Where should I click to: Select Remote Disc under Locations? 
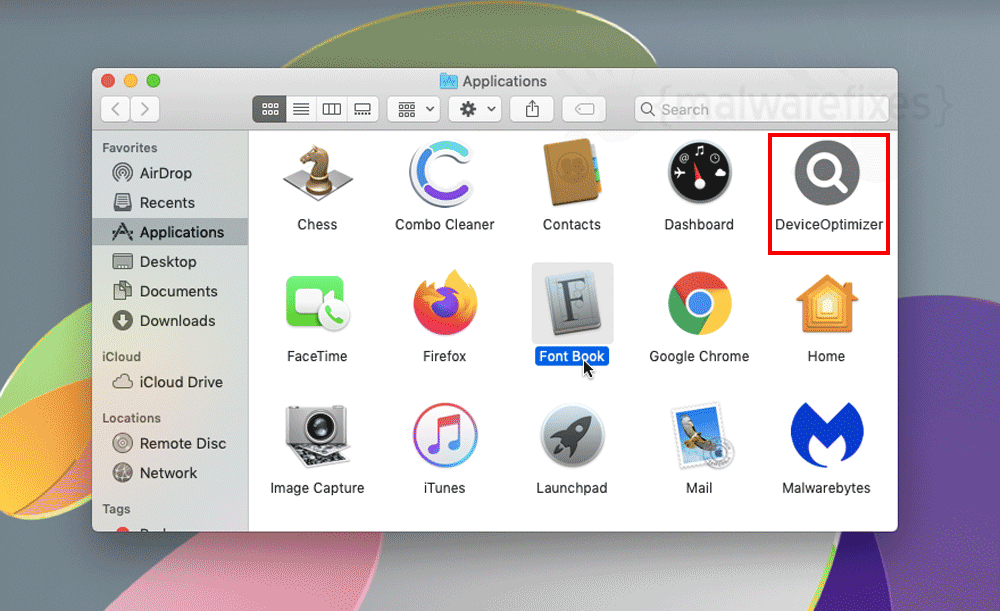pyautogui.click(x=170, y=443)
